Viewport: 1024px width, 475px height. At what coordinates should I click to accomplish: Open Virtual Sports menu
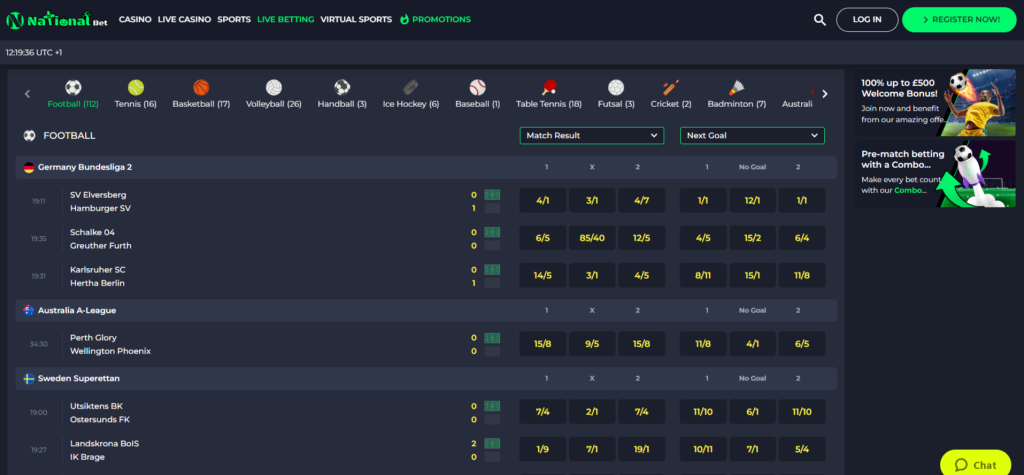coord(356,20)
